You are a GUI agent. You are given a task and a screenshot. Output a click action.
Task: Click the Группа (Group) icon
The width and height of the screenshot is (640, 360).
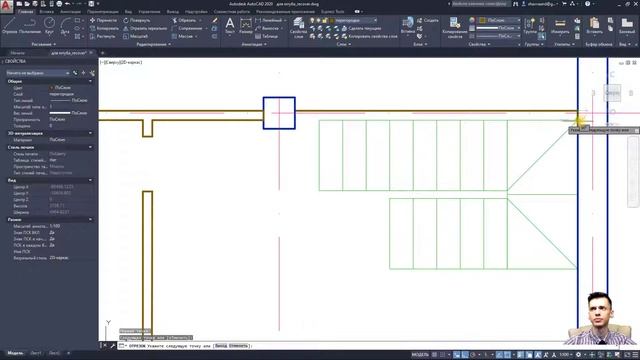(530, 25)
